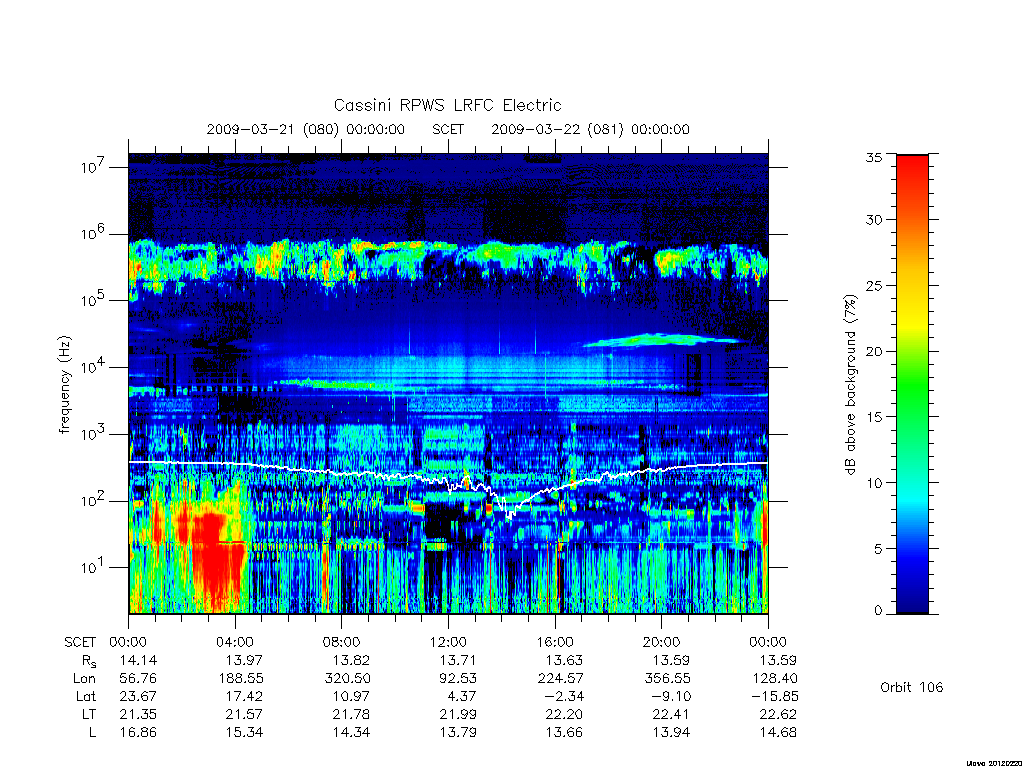Click the 'frequency (Hz)' axis label
The height and width of the screenshot is (768, 1024).
point(65,385)
